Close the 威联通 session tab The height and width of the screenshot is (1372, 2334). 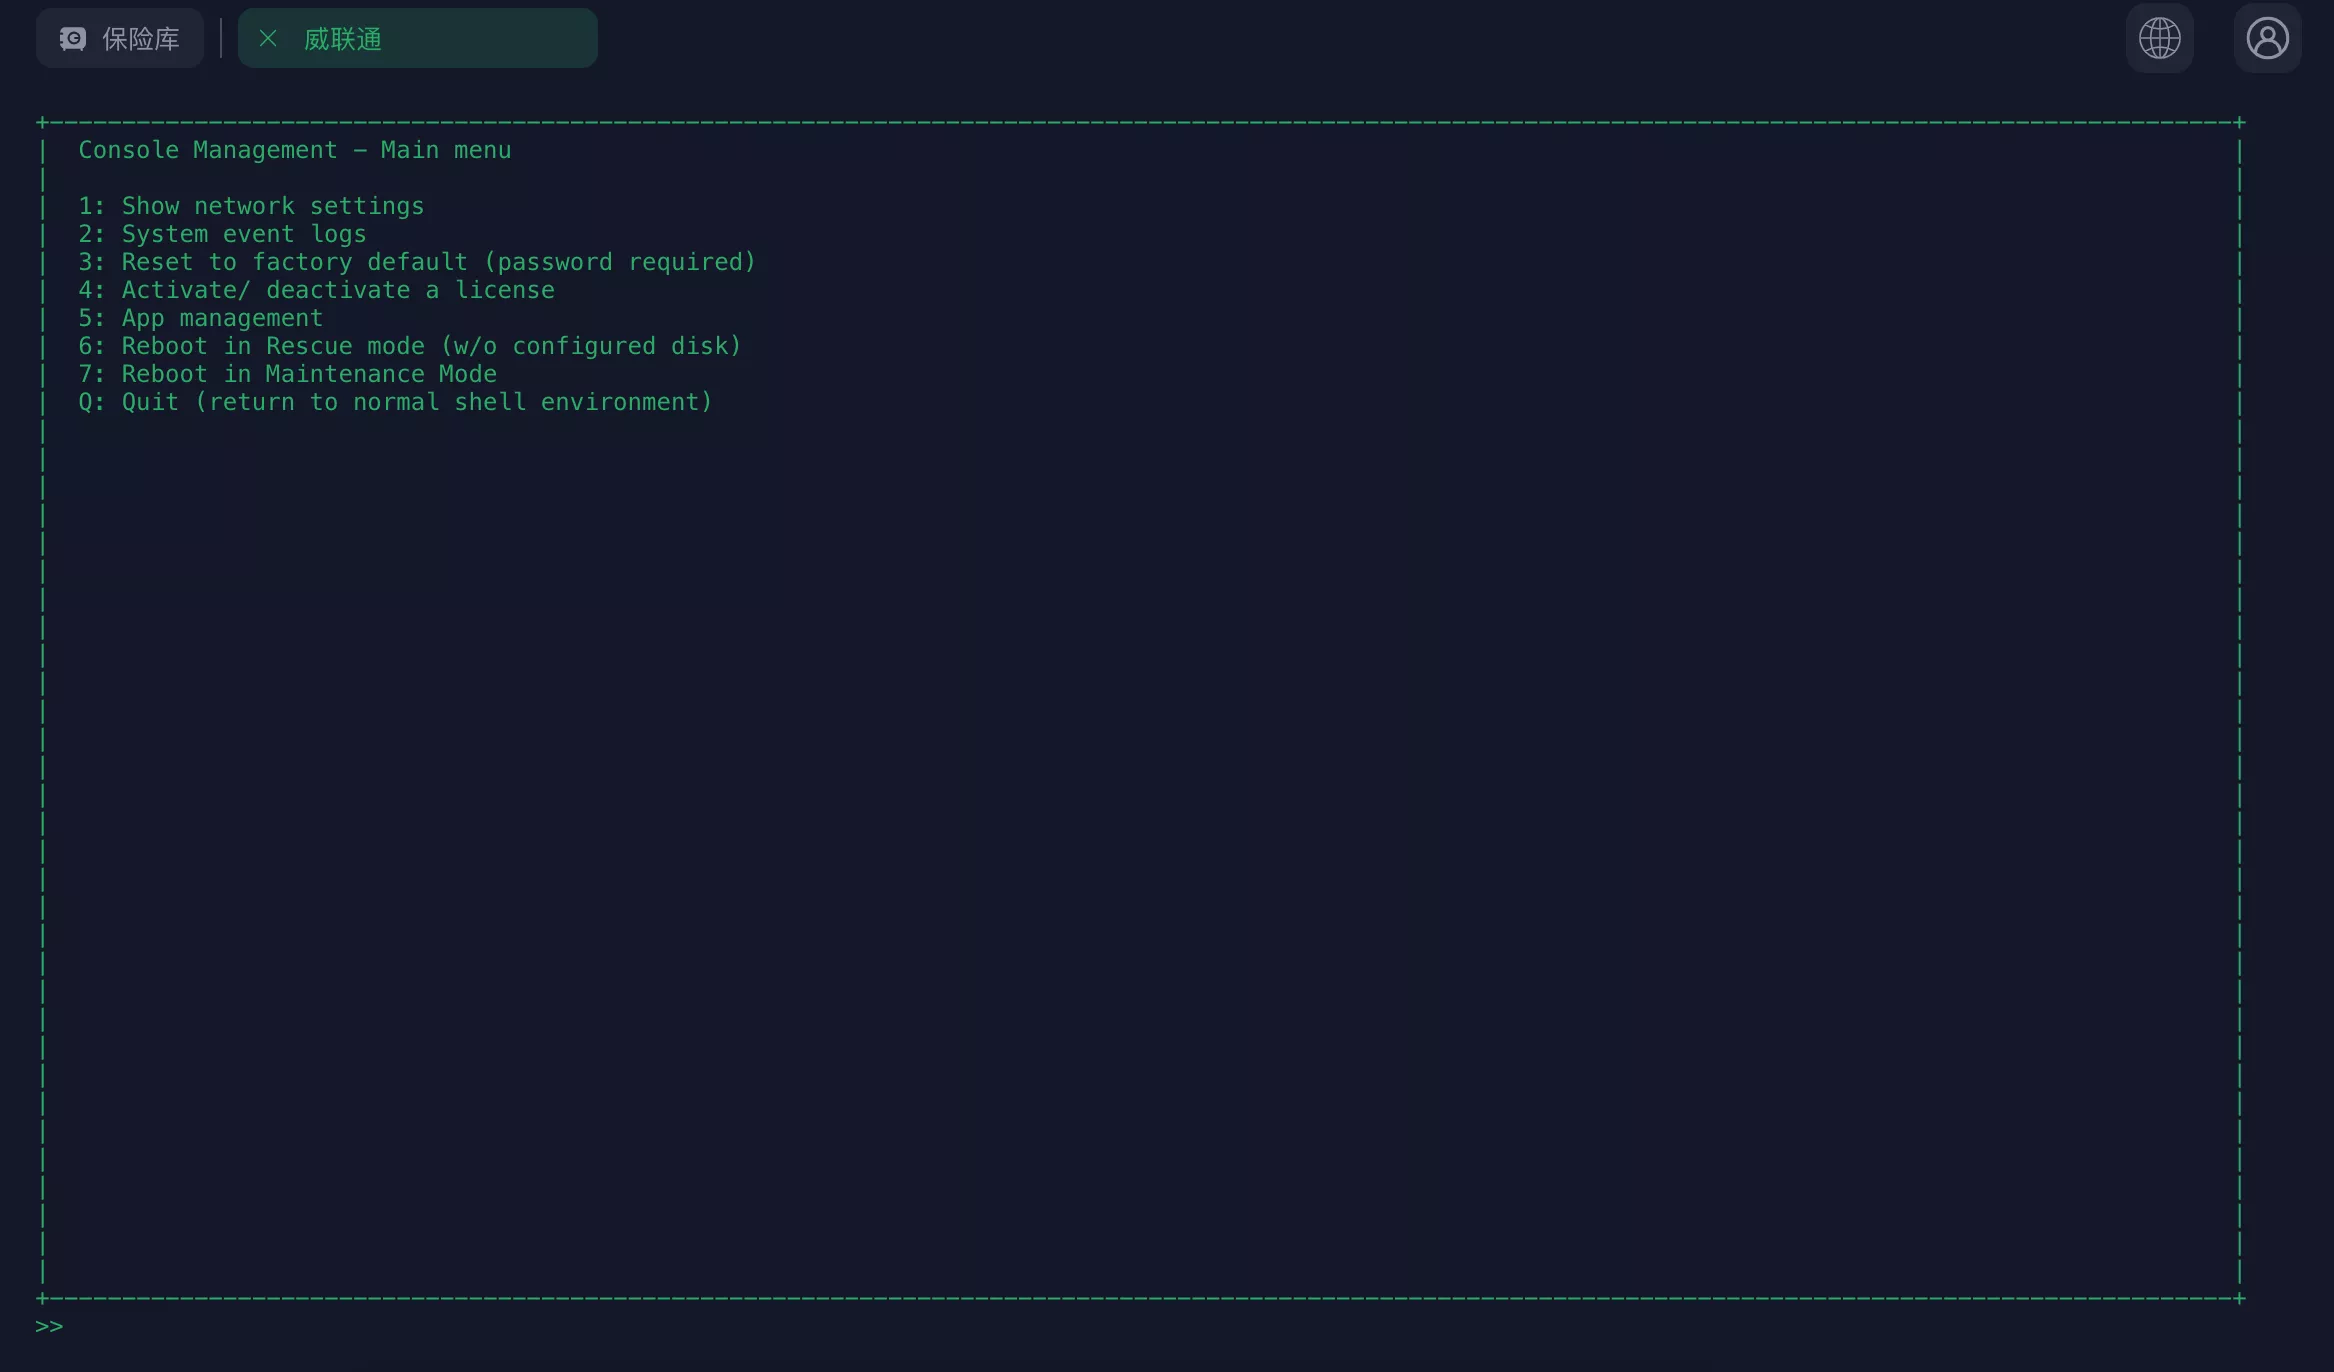(267, 39)
